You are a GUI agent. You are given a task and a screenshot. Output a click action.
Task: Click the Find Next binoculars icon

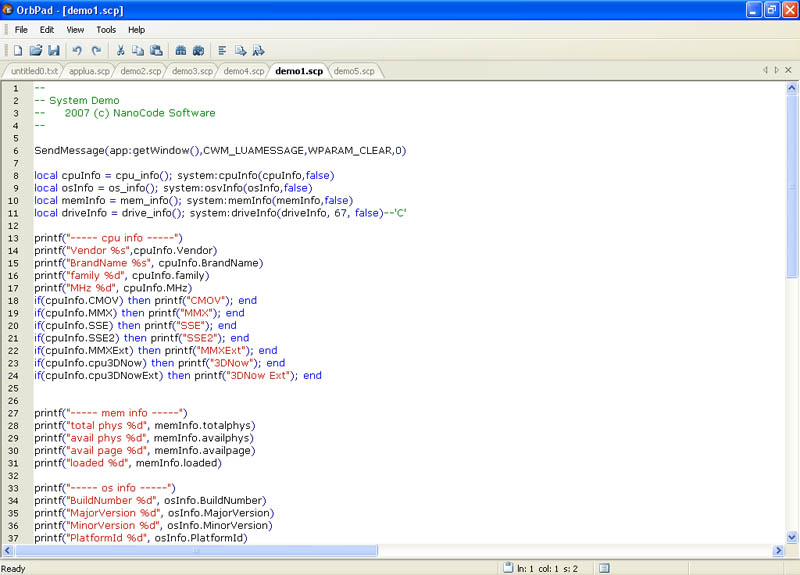[198, 50]
